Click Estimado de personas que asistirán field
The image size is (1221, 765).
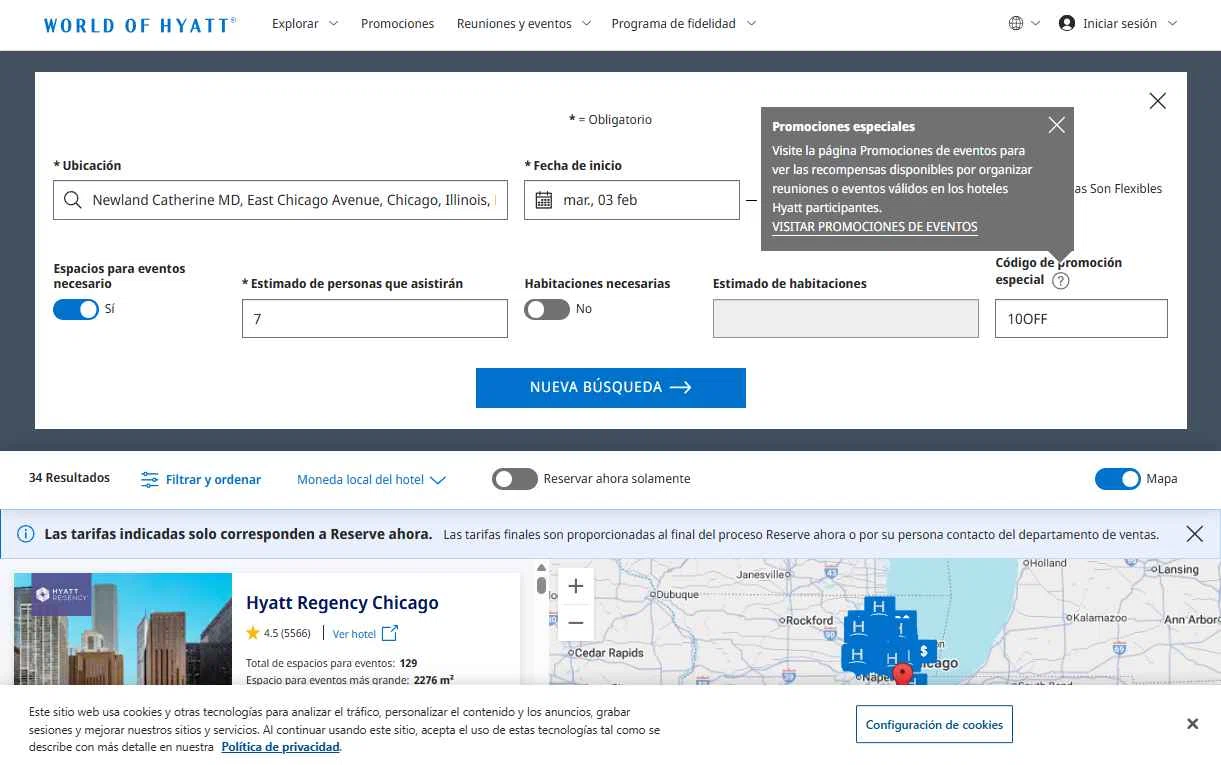coord(375,319)
